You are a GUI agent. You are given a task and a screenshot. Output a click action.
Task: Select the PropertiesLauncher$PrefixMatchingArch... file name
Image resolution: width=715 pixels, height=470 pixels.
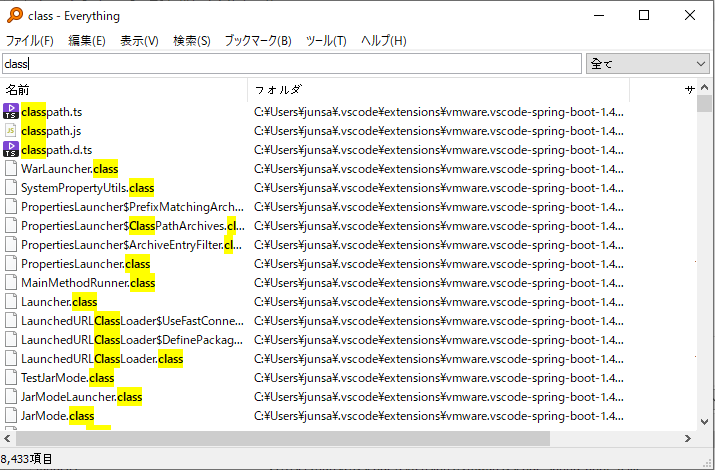click(132, 207)
